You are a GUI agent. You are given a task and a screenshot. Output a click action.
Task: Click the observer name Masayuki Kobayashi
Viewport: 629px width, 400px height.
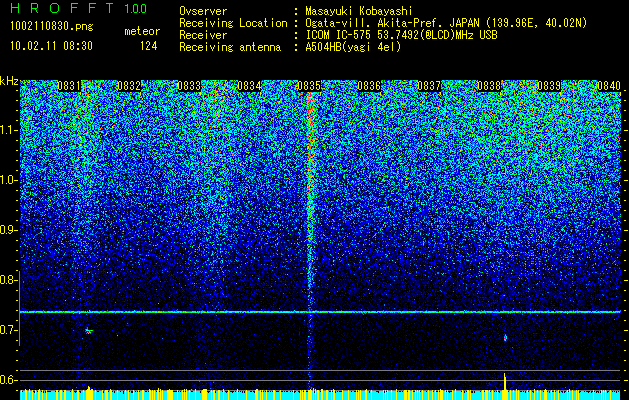tap(359, 11)
